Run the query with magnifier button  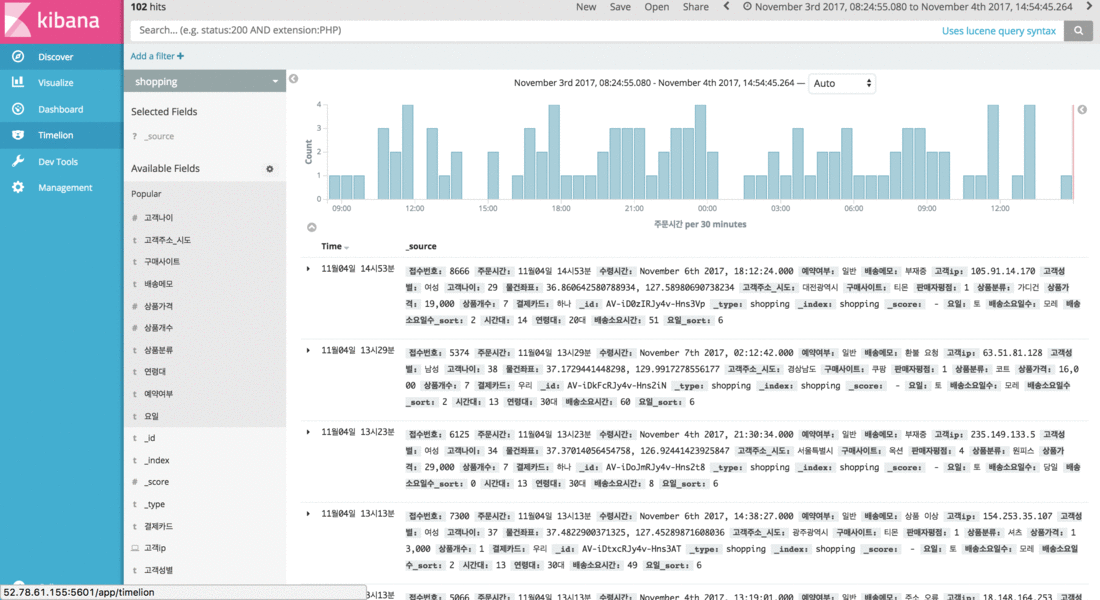tap(1078, 31)
